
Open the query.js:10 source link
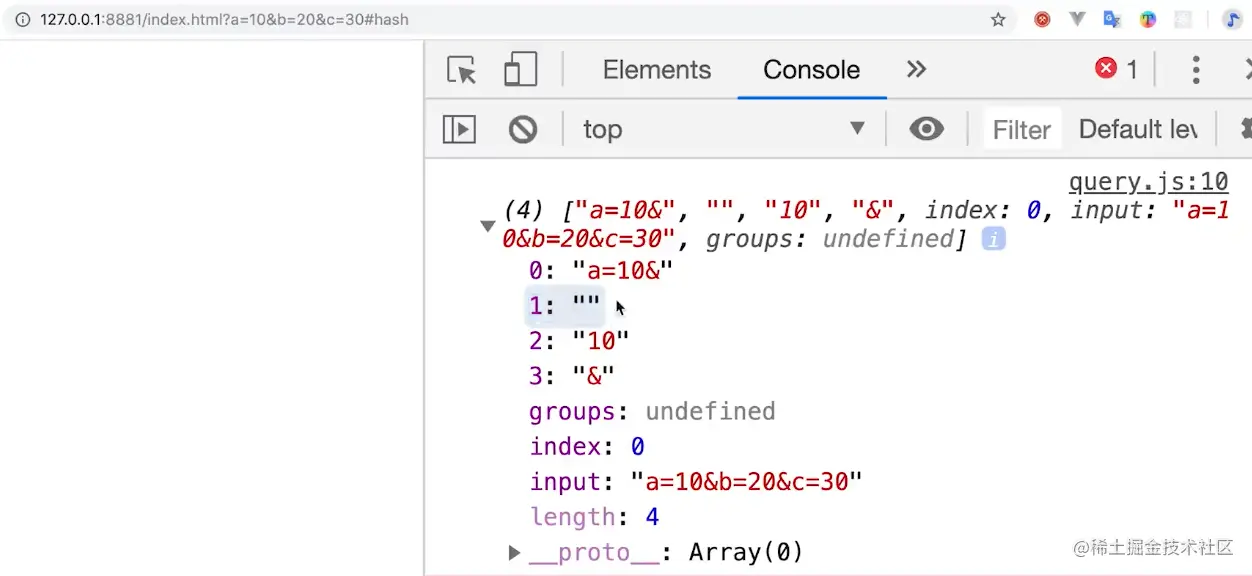pyautogui.click(x=1148, y=182)
